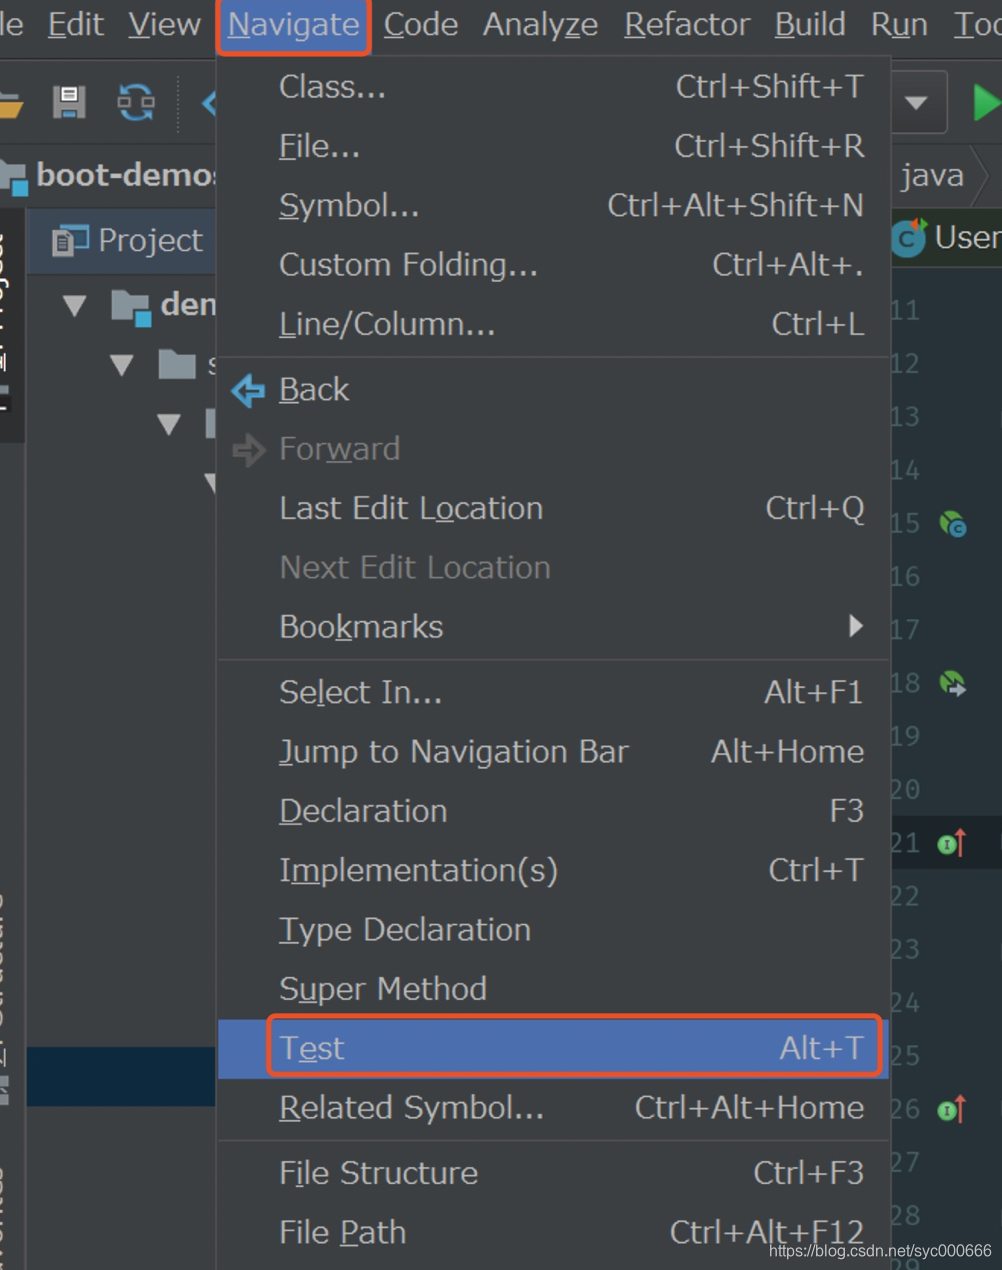Open the Analyze menu

(540, 25)
